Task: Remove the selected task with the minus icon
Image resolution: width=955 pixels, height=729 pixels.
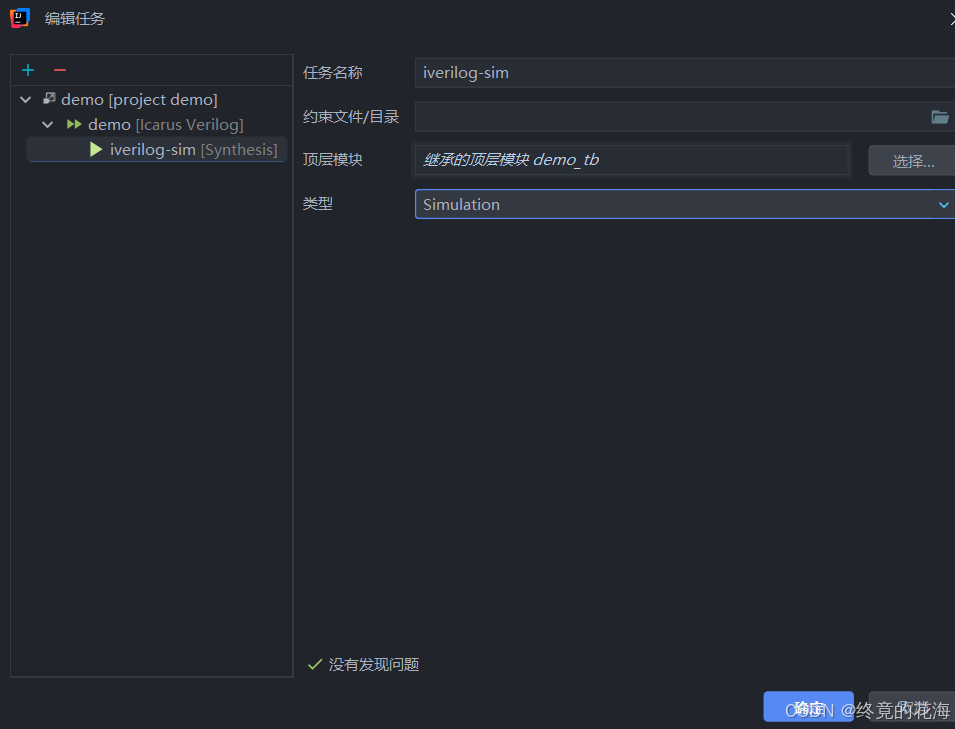Action: click(60, 71)
